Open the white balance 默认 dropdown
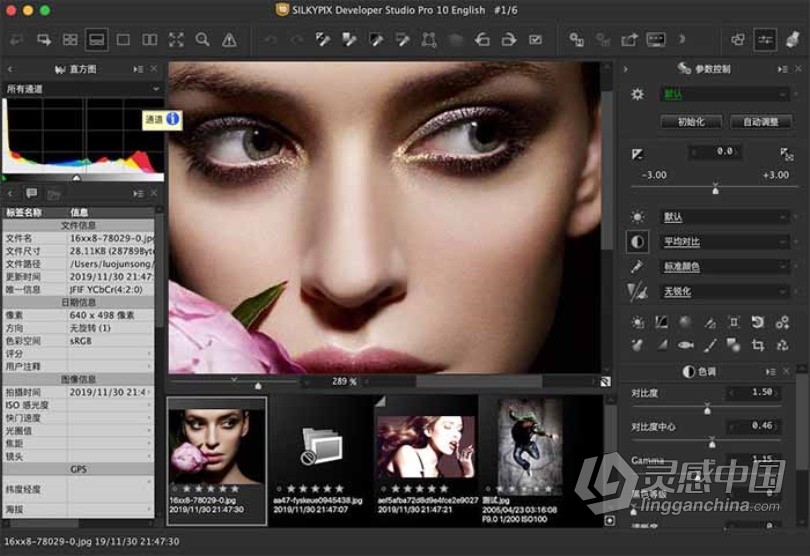Screen dimensions: 810x556 pyautogui.click(x=724, y=217)
